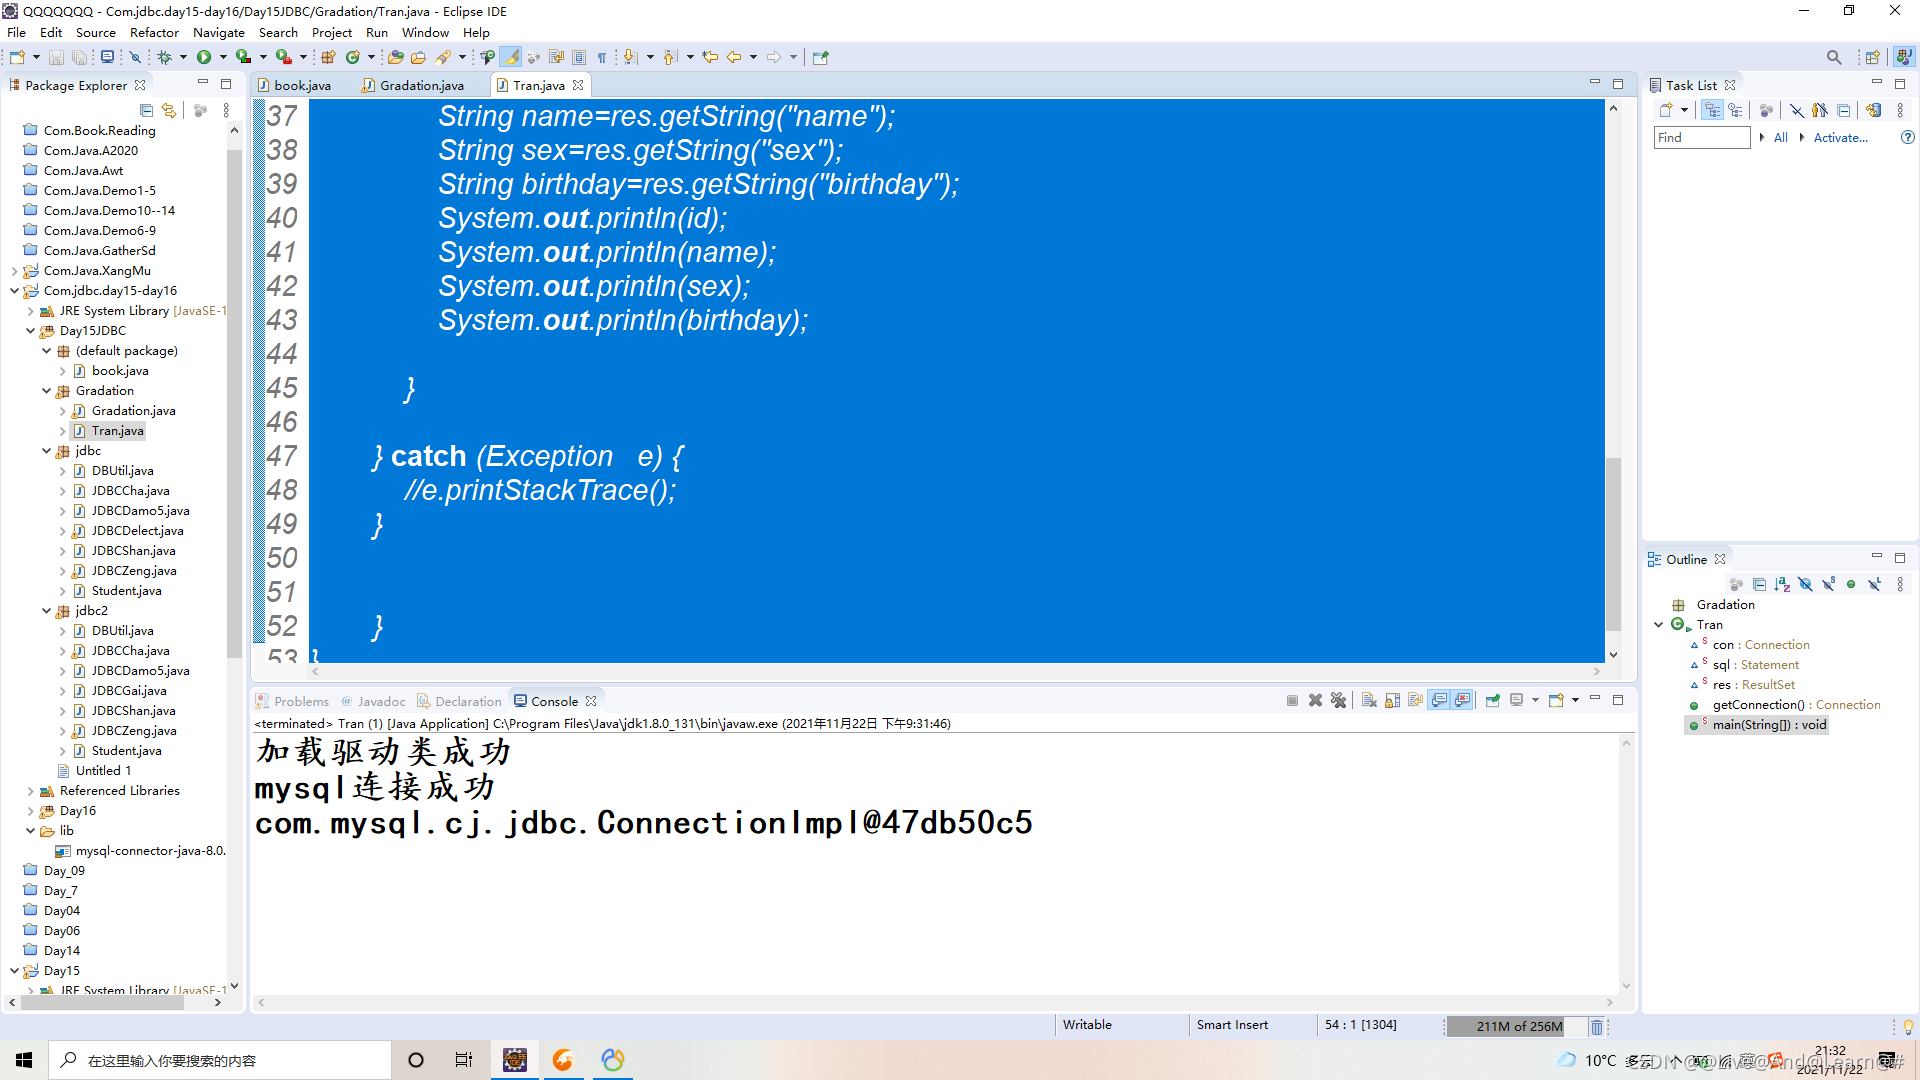The height and width of the screenshot is (1080, 1920).
Task: Click the heap garbage collector trash icon
Action: (1596, 1026)
